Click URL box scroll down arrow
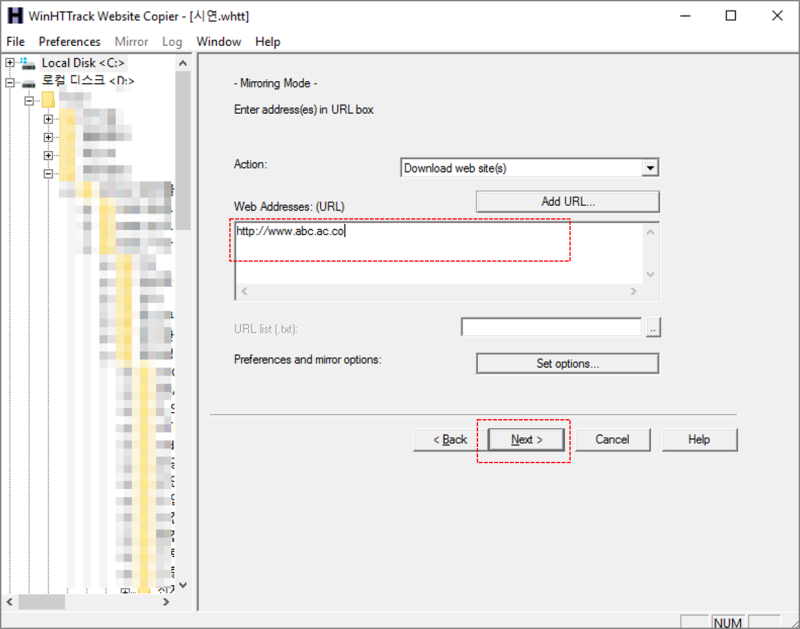Viewport: 800px width, 629px height. pos(651,274)
